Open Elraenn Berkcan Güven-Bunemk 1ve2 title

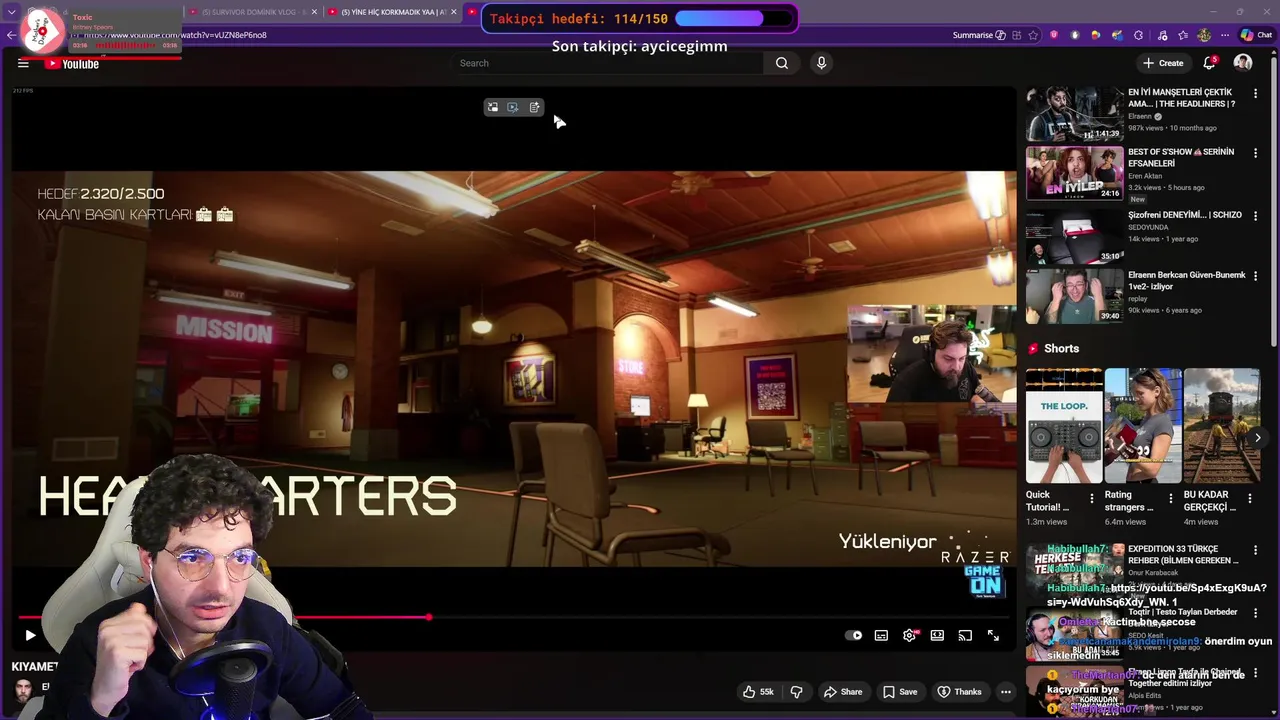pyautogui.click(x=1187, y=281)
